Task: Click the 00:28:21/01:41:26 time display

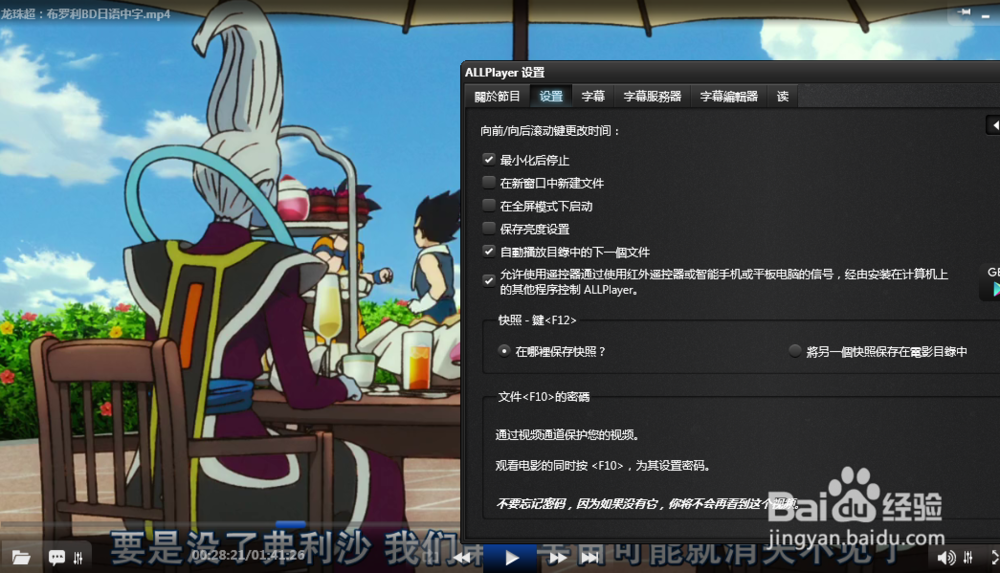Action: coord(248,555)
